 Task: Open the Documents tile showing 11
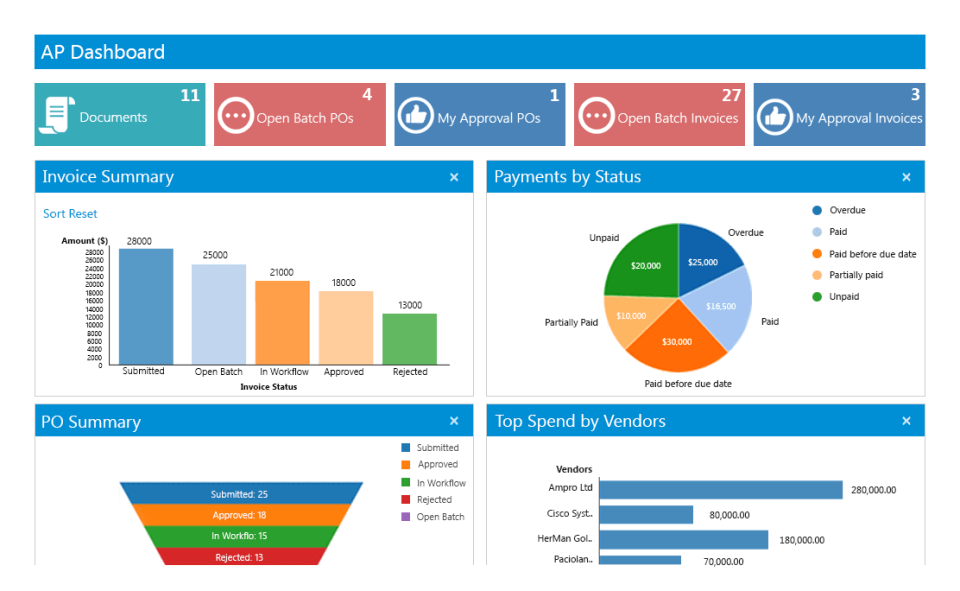pos(120,114)
